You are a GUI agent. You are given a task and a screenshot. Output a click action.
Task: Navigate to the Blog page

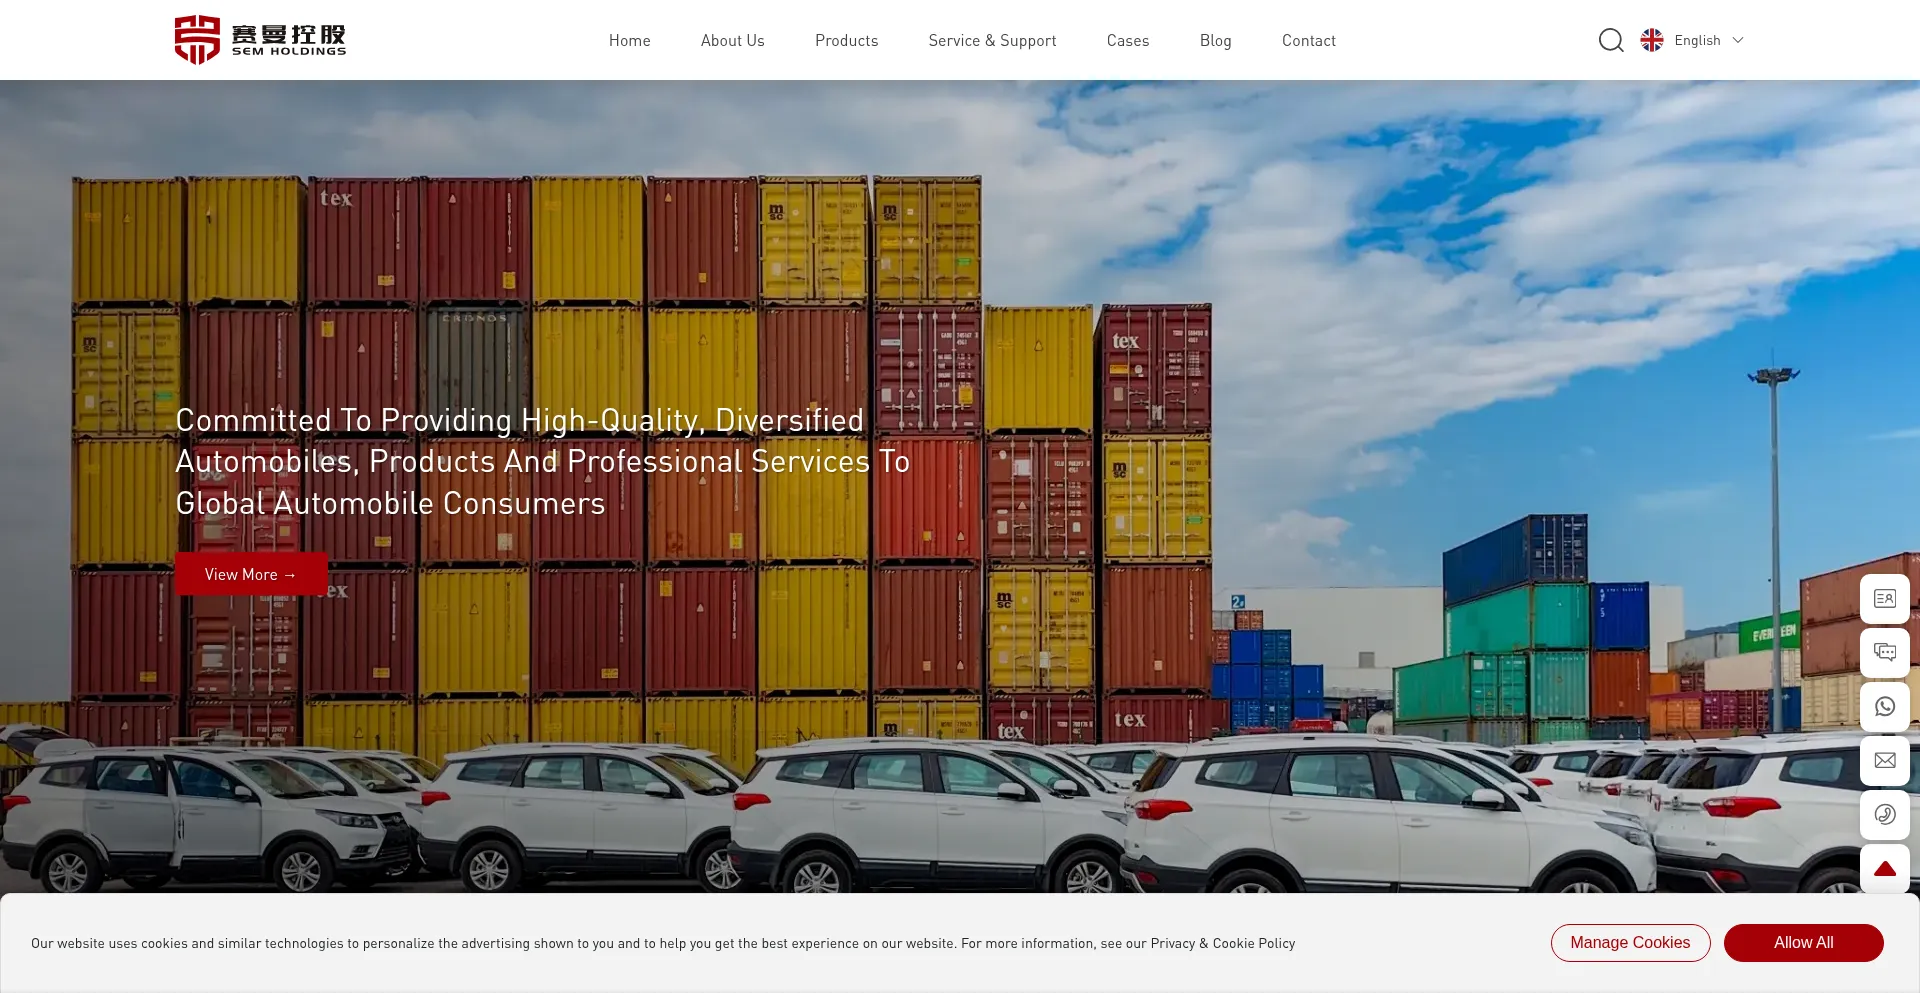click(x=1215, y=40)
